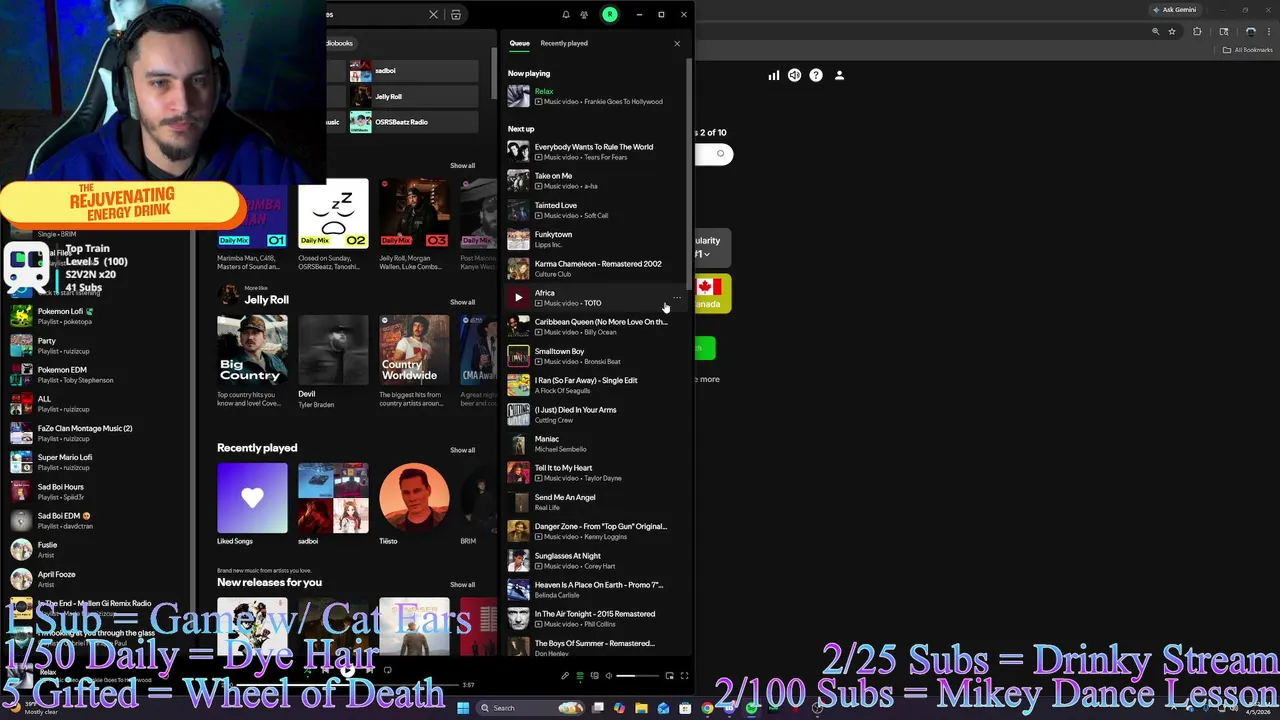
Task: Click Ask Gemini in Chrome
Action: (1175, 10)
